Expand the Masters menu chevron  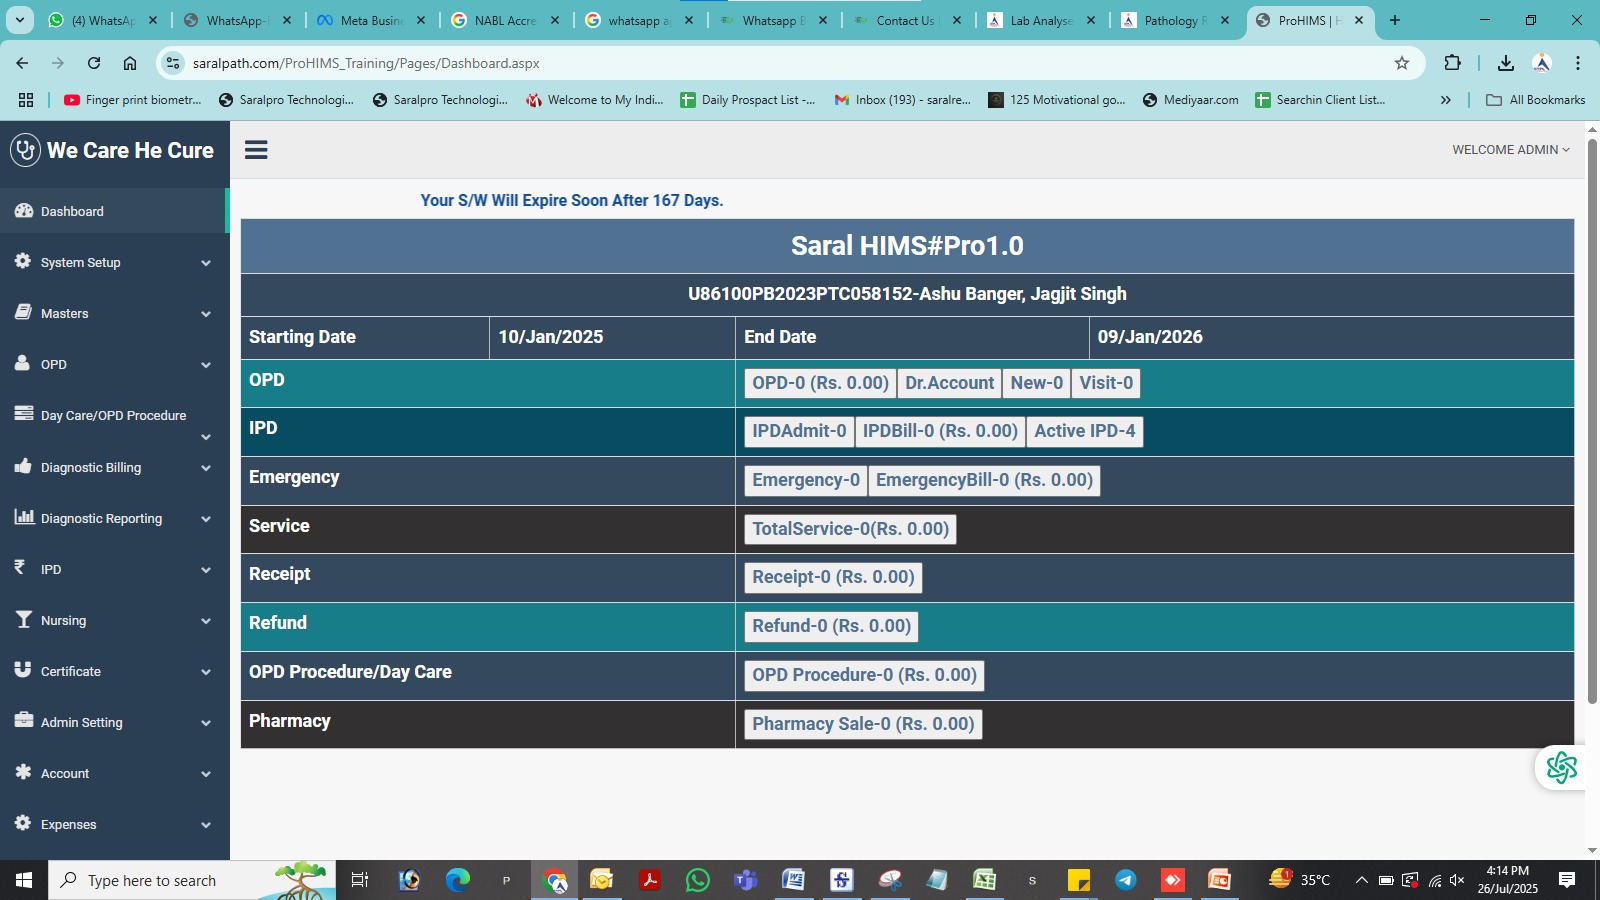206,314
